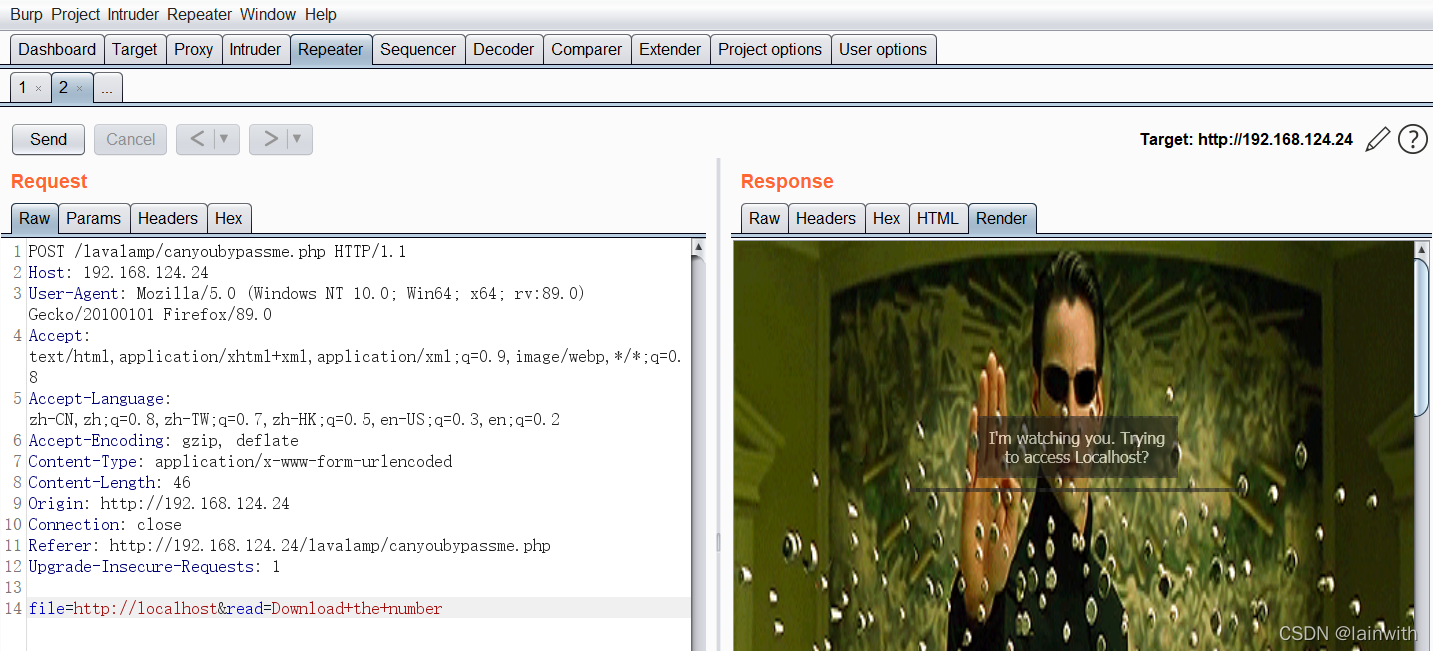This screenshot has height=651, width=1433.
Task: Go forward in request history
Action: point(270,139)
